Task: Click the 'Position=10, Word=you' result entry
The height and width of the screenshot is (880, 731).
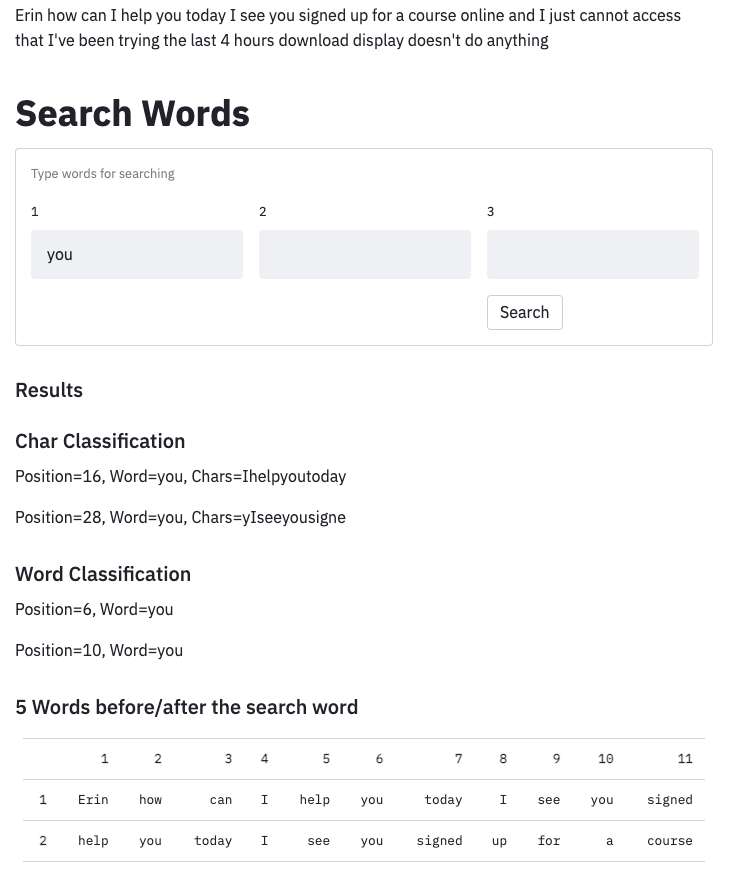Action: [x=99, y=650]
